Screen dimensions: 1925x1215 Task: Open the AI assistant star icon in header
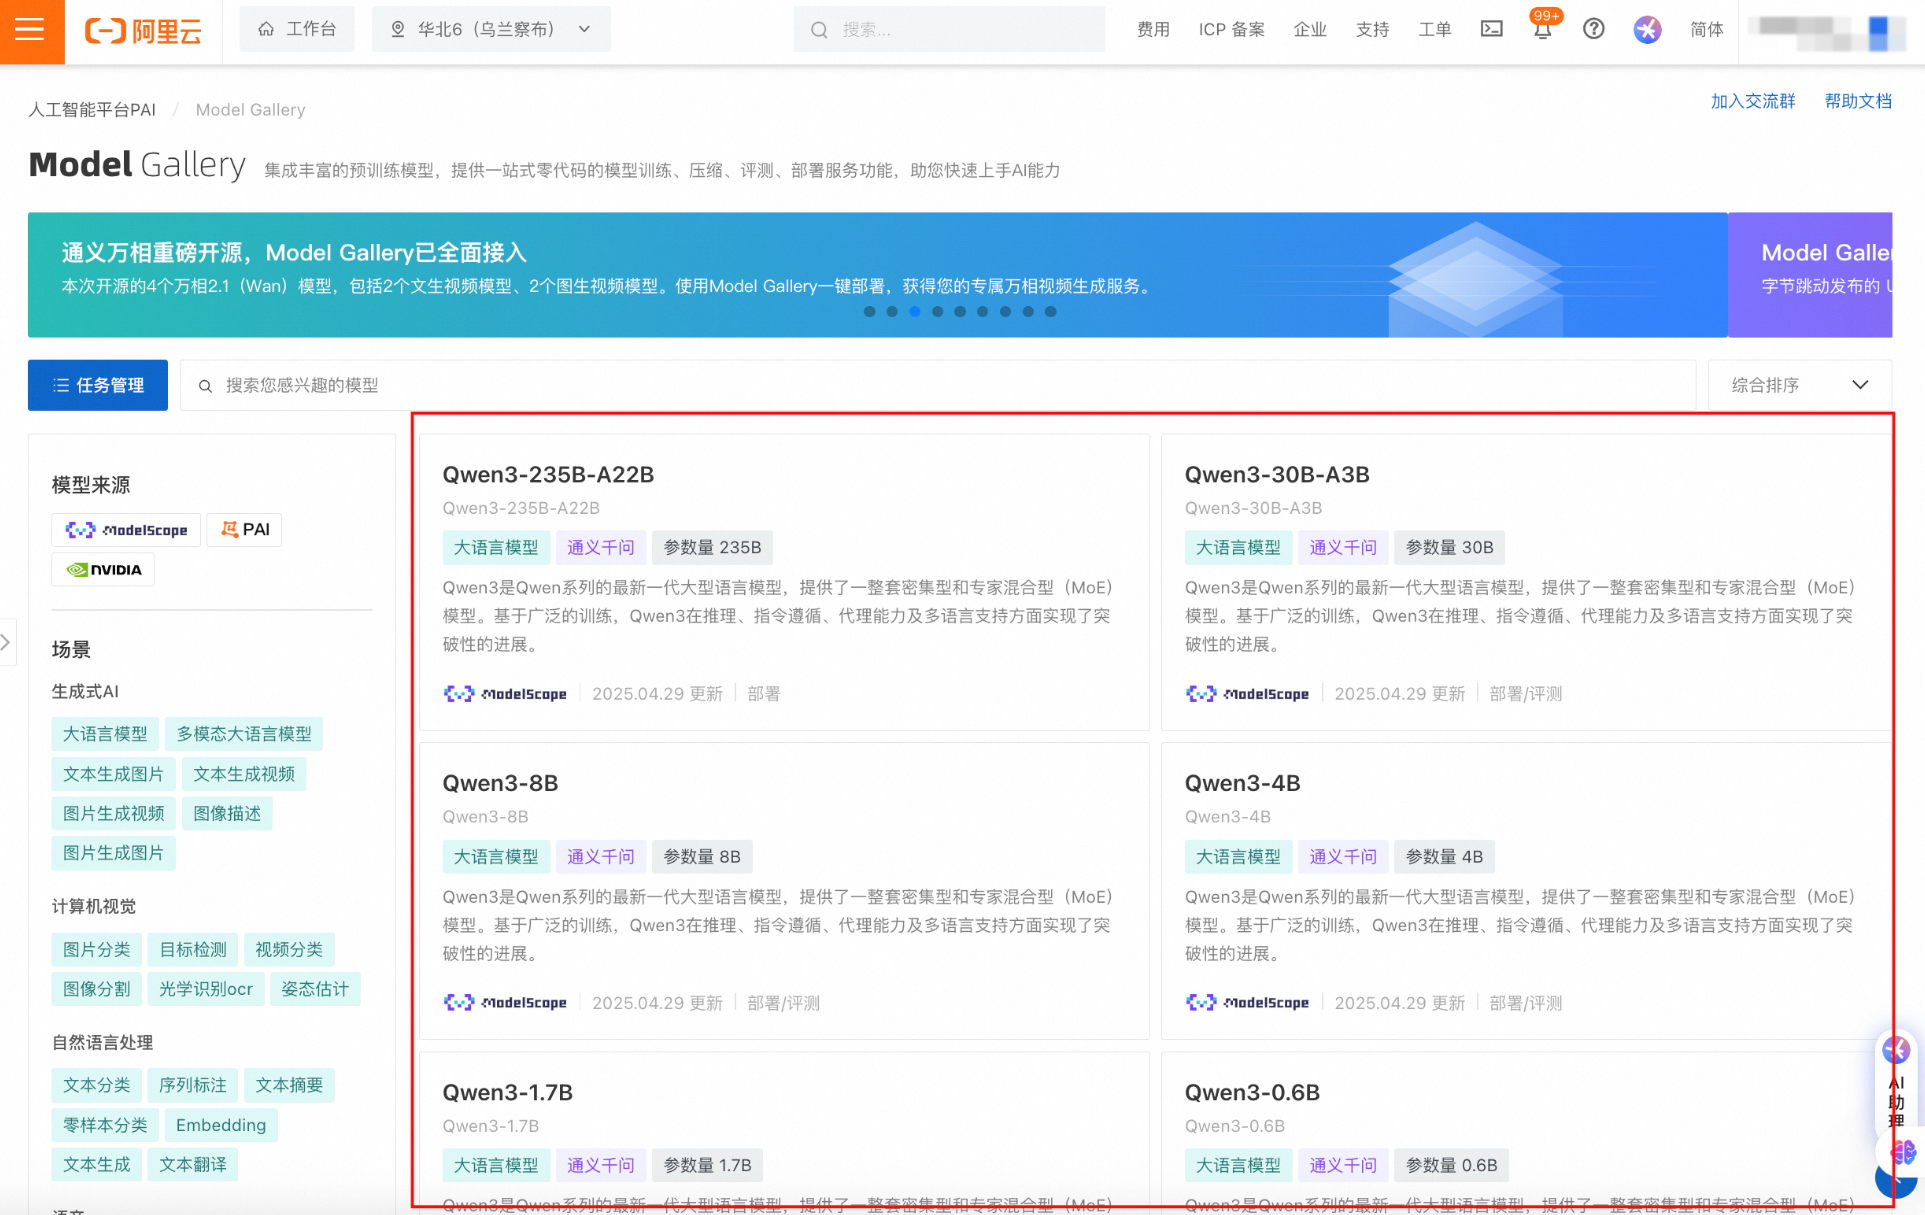(x=1647, y=29)
